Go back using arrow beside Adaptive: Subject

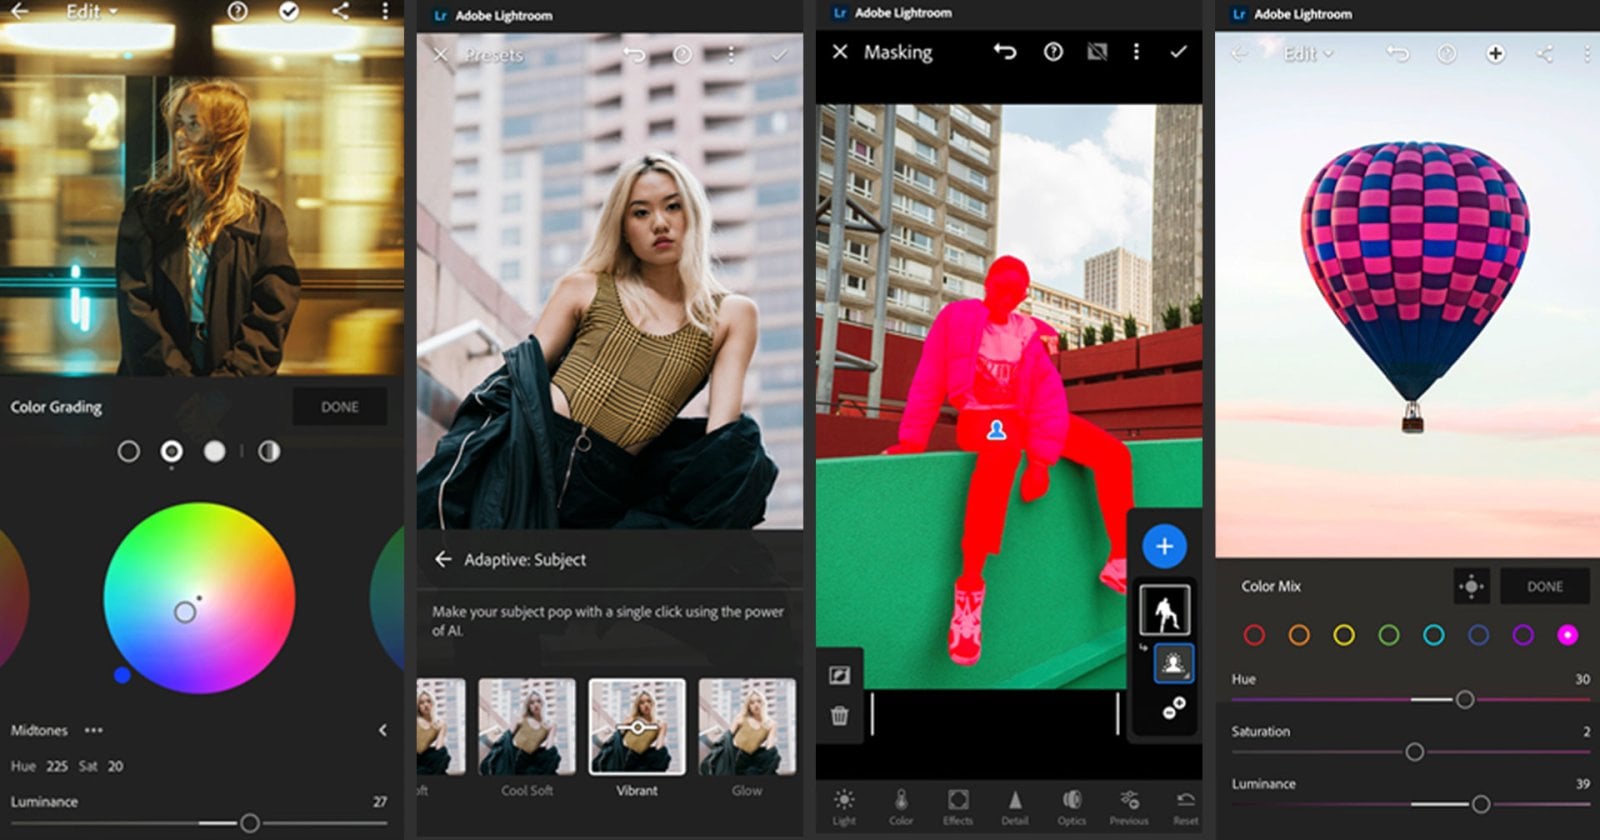point(443,560)
